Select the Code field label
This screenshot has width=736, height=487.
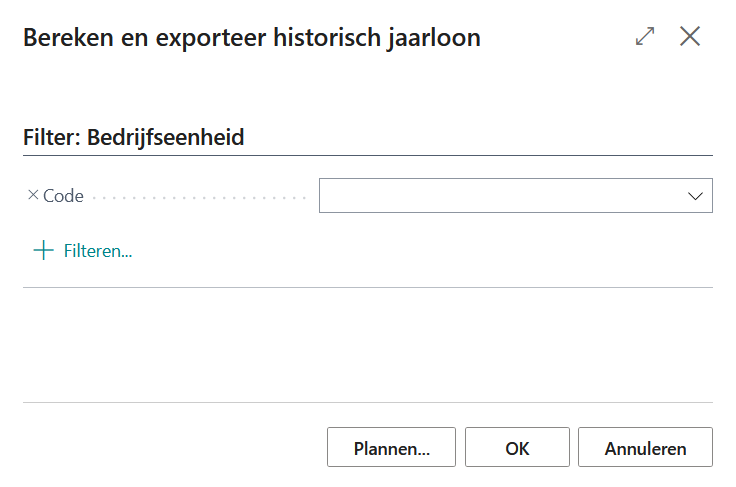click(x=63, y=196)
